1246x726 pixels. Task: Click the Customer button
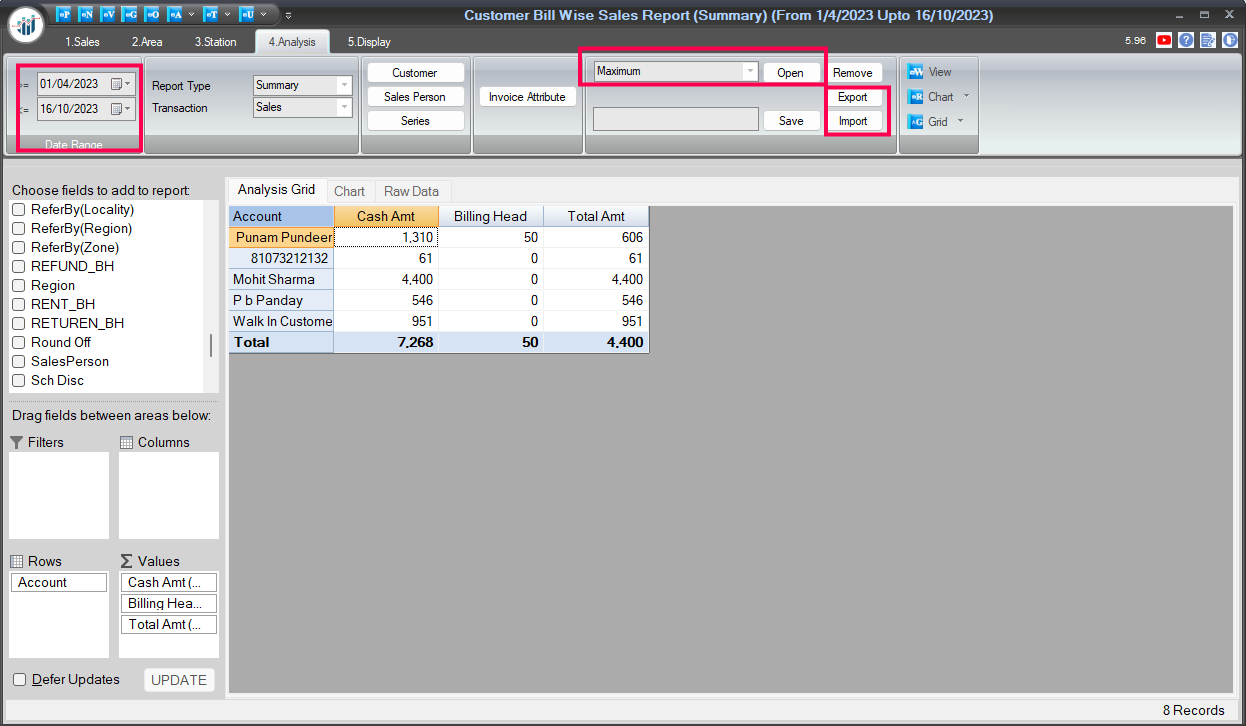(x=415, y=73)
